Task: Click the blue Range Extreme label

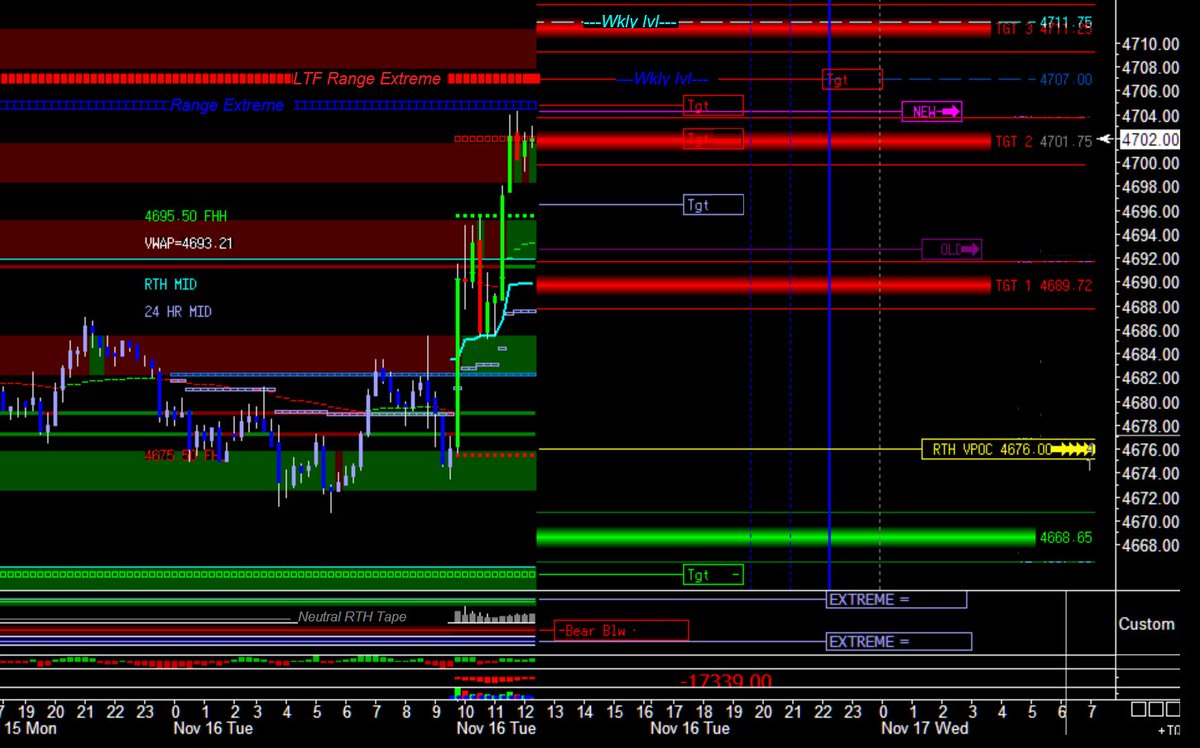Action: coord(227,105)
